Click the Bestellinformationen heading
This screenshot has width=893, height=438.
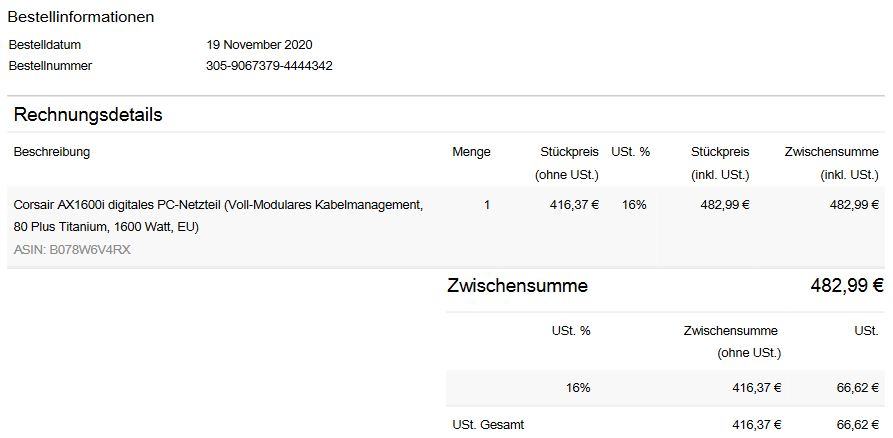pos(81,17)
